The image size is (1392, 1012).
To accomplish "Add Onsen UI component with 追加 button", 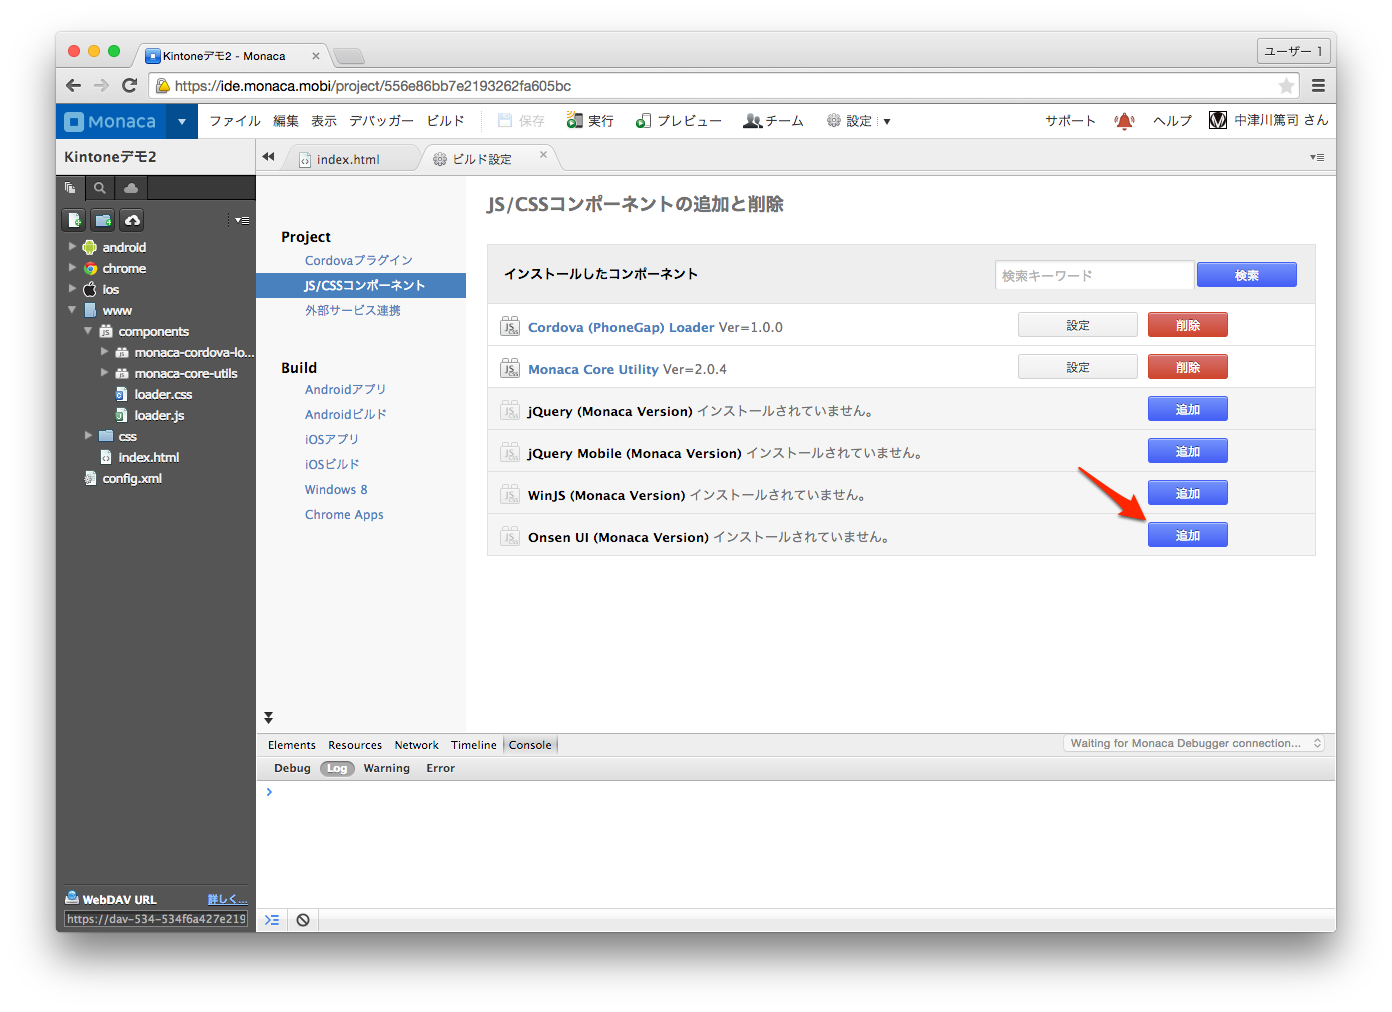I will 1187,536.
